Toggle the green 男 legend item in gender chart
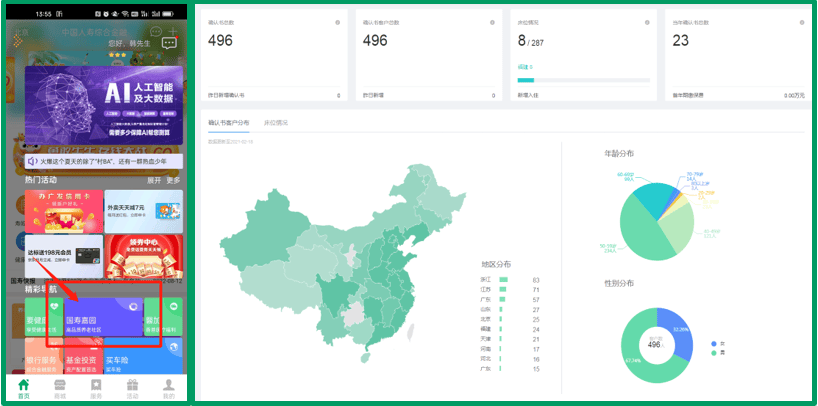Image resolution: width=818 pixels, height=406 pixels. tap(712, 352)
